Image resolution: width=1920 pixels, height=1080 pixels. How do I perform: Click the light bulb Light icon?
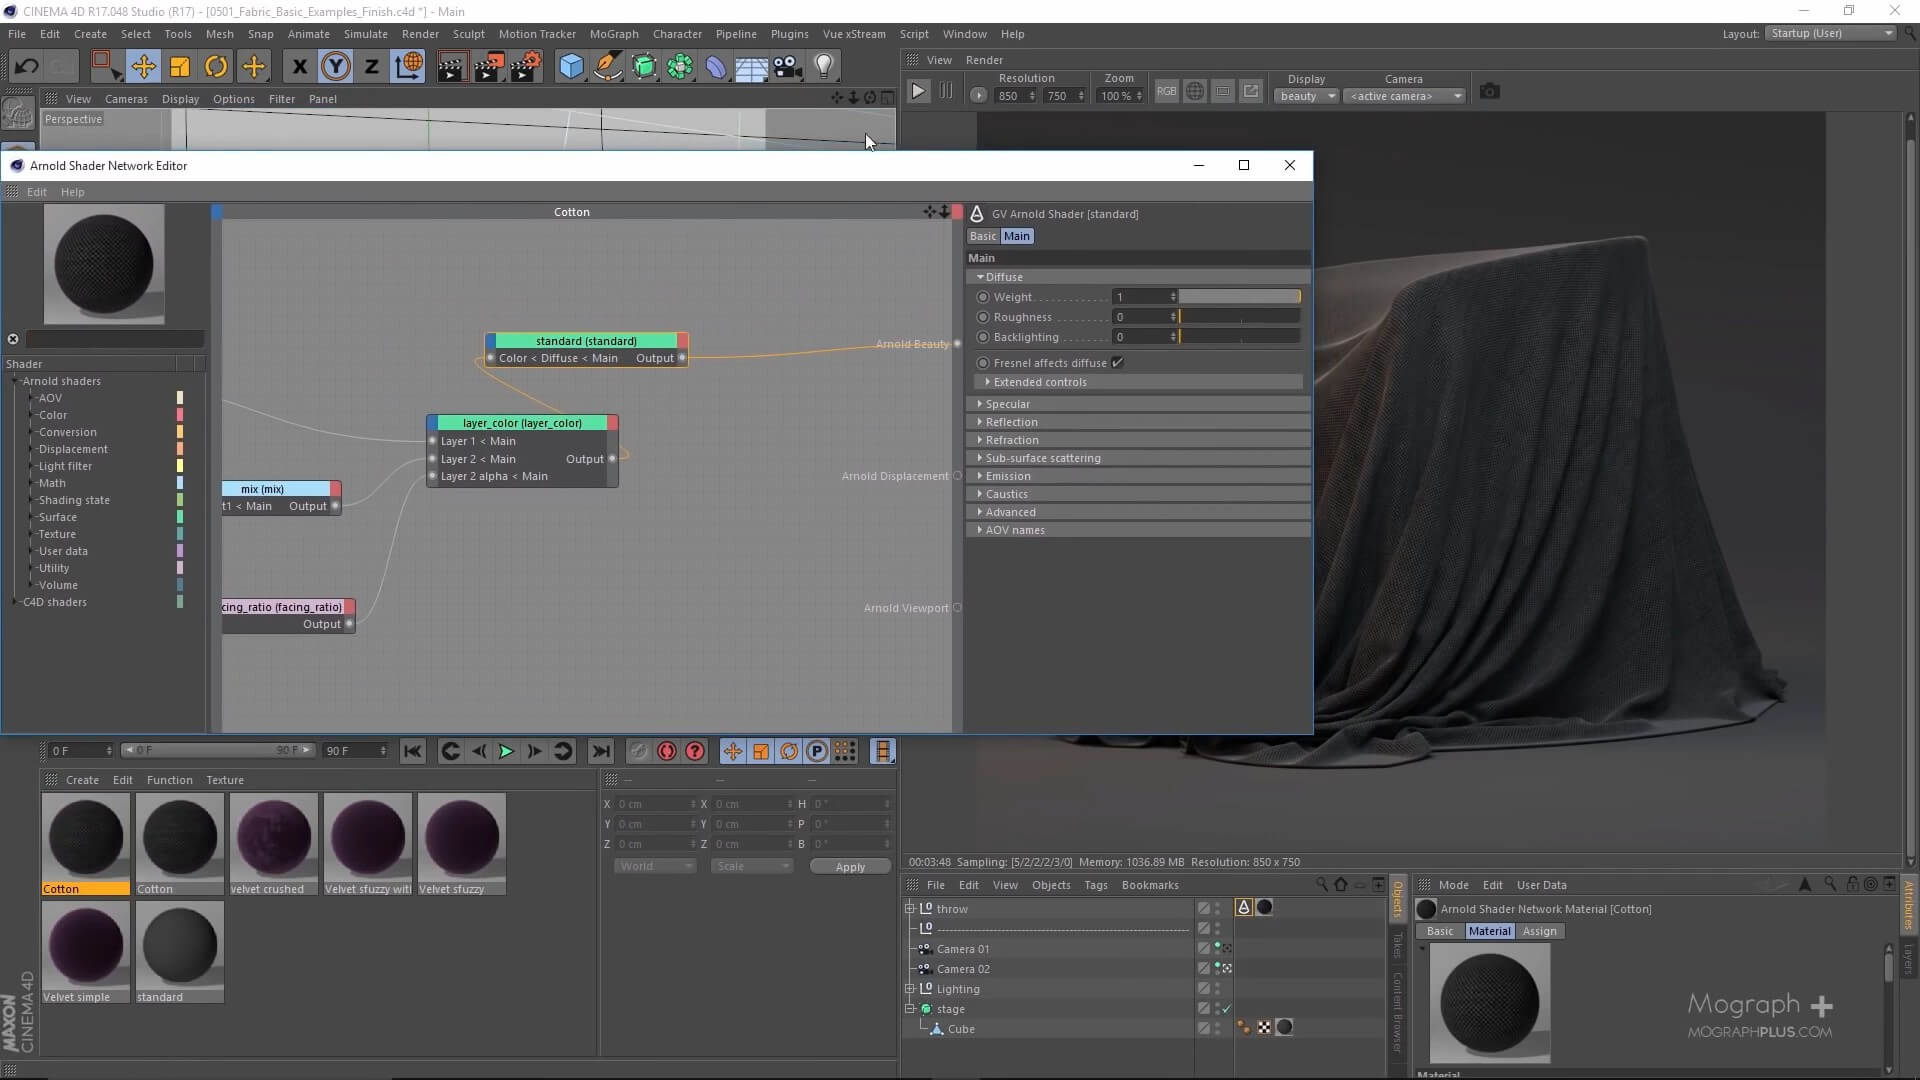pos(824,67)
